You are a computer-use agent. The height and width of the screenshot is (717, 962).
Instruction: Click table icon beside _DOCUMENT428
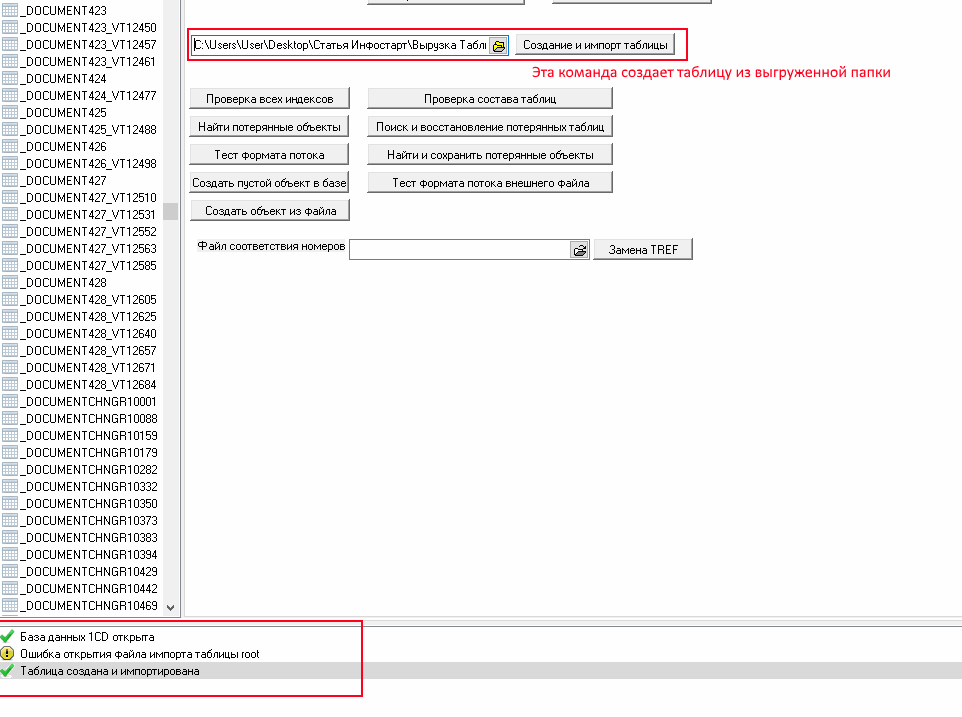pyautogui.click(x=11, y=283)
